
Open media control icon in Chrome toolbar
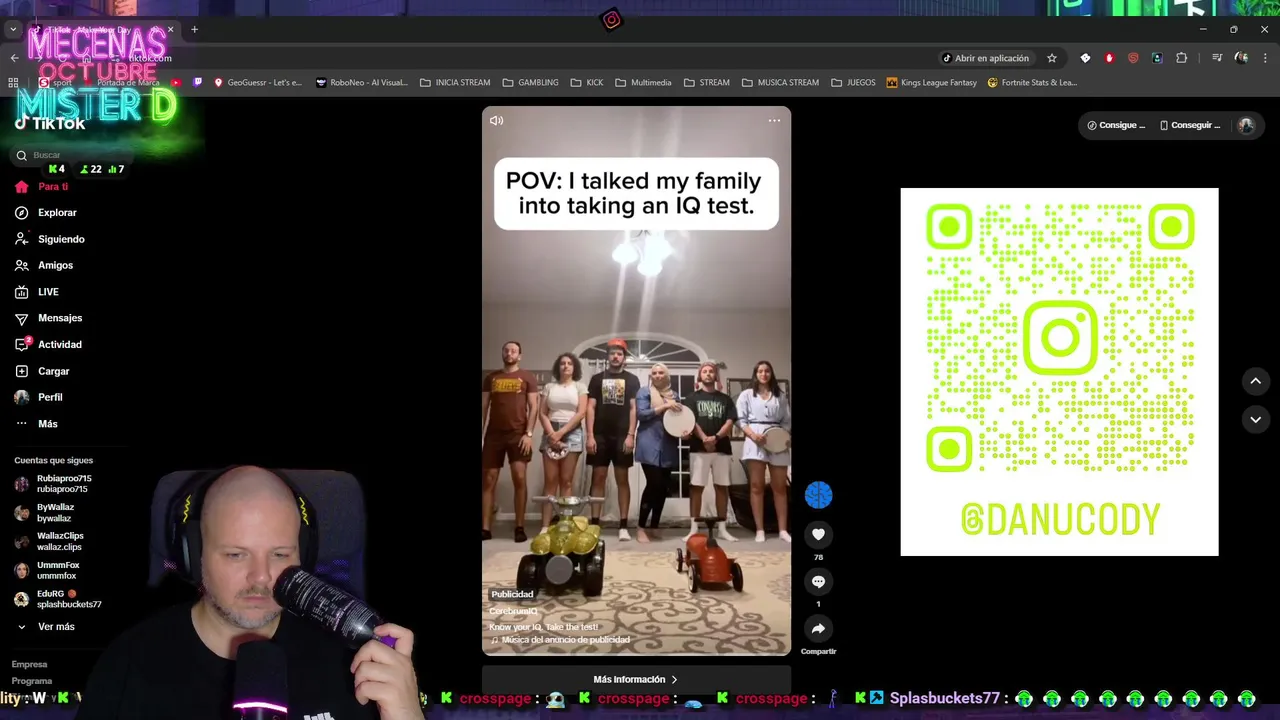tap(1217, 58)
